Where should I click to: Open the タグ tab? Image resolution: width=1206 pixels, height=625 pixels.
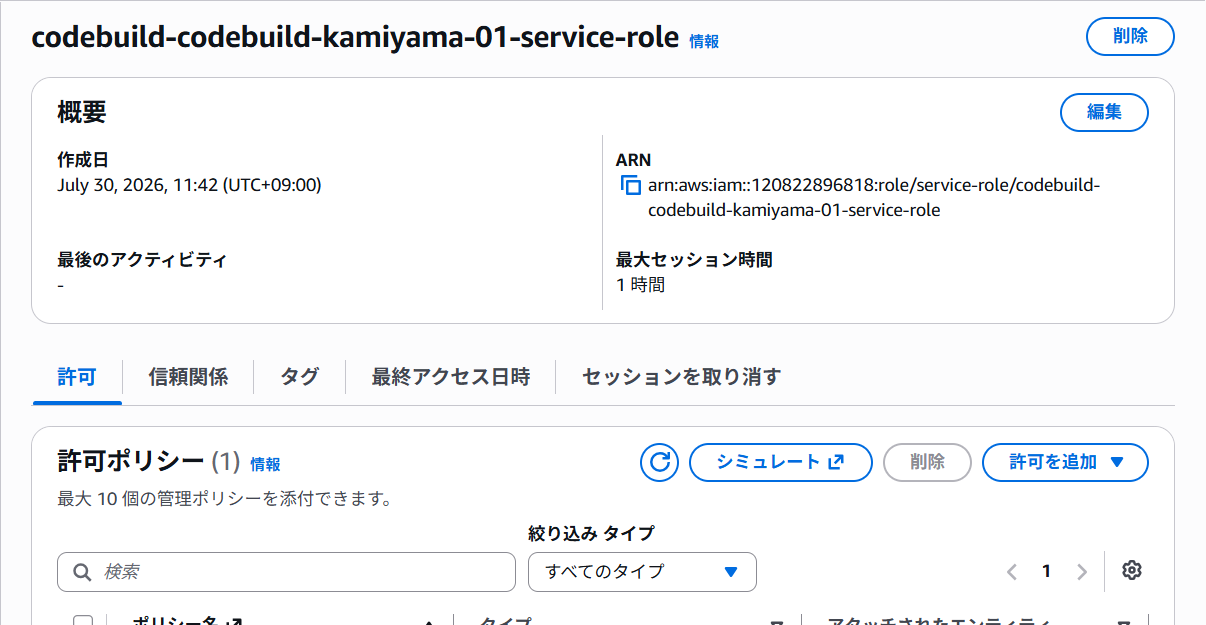299,377
